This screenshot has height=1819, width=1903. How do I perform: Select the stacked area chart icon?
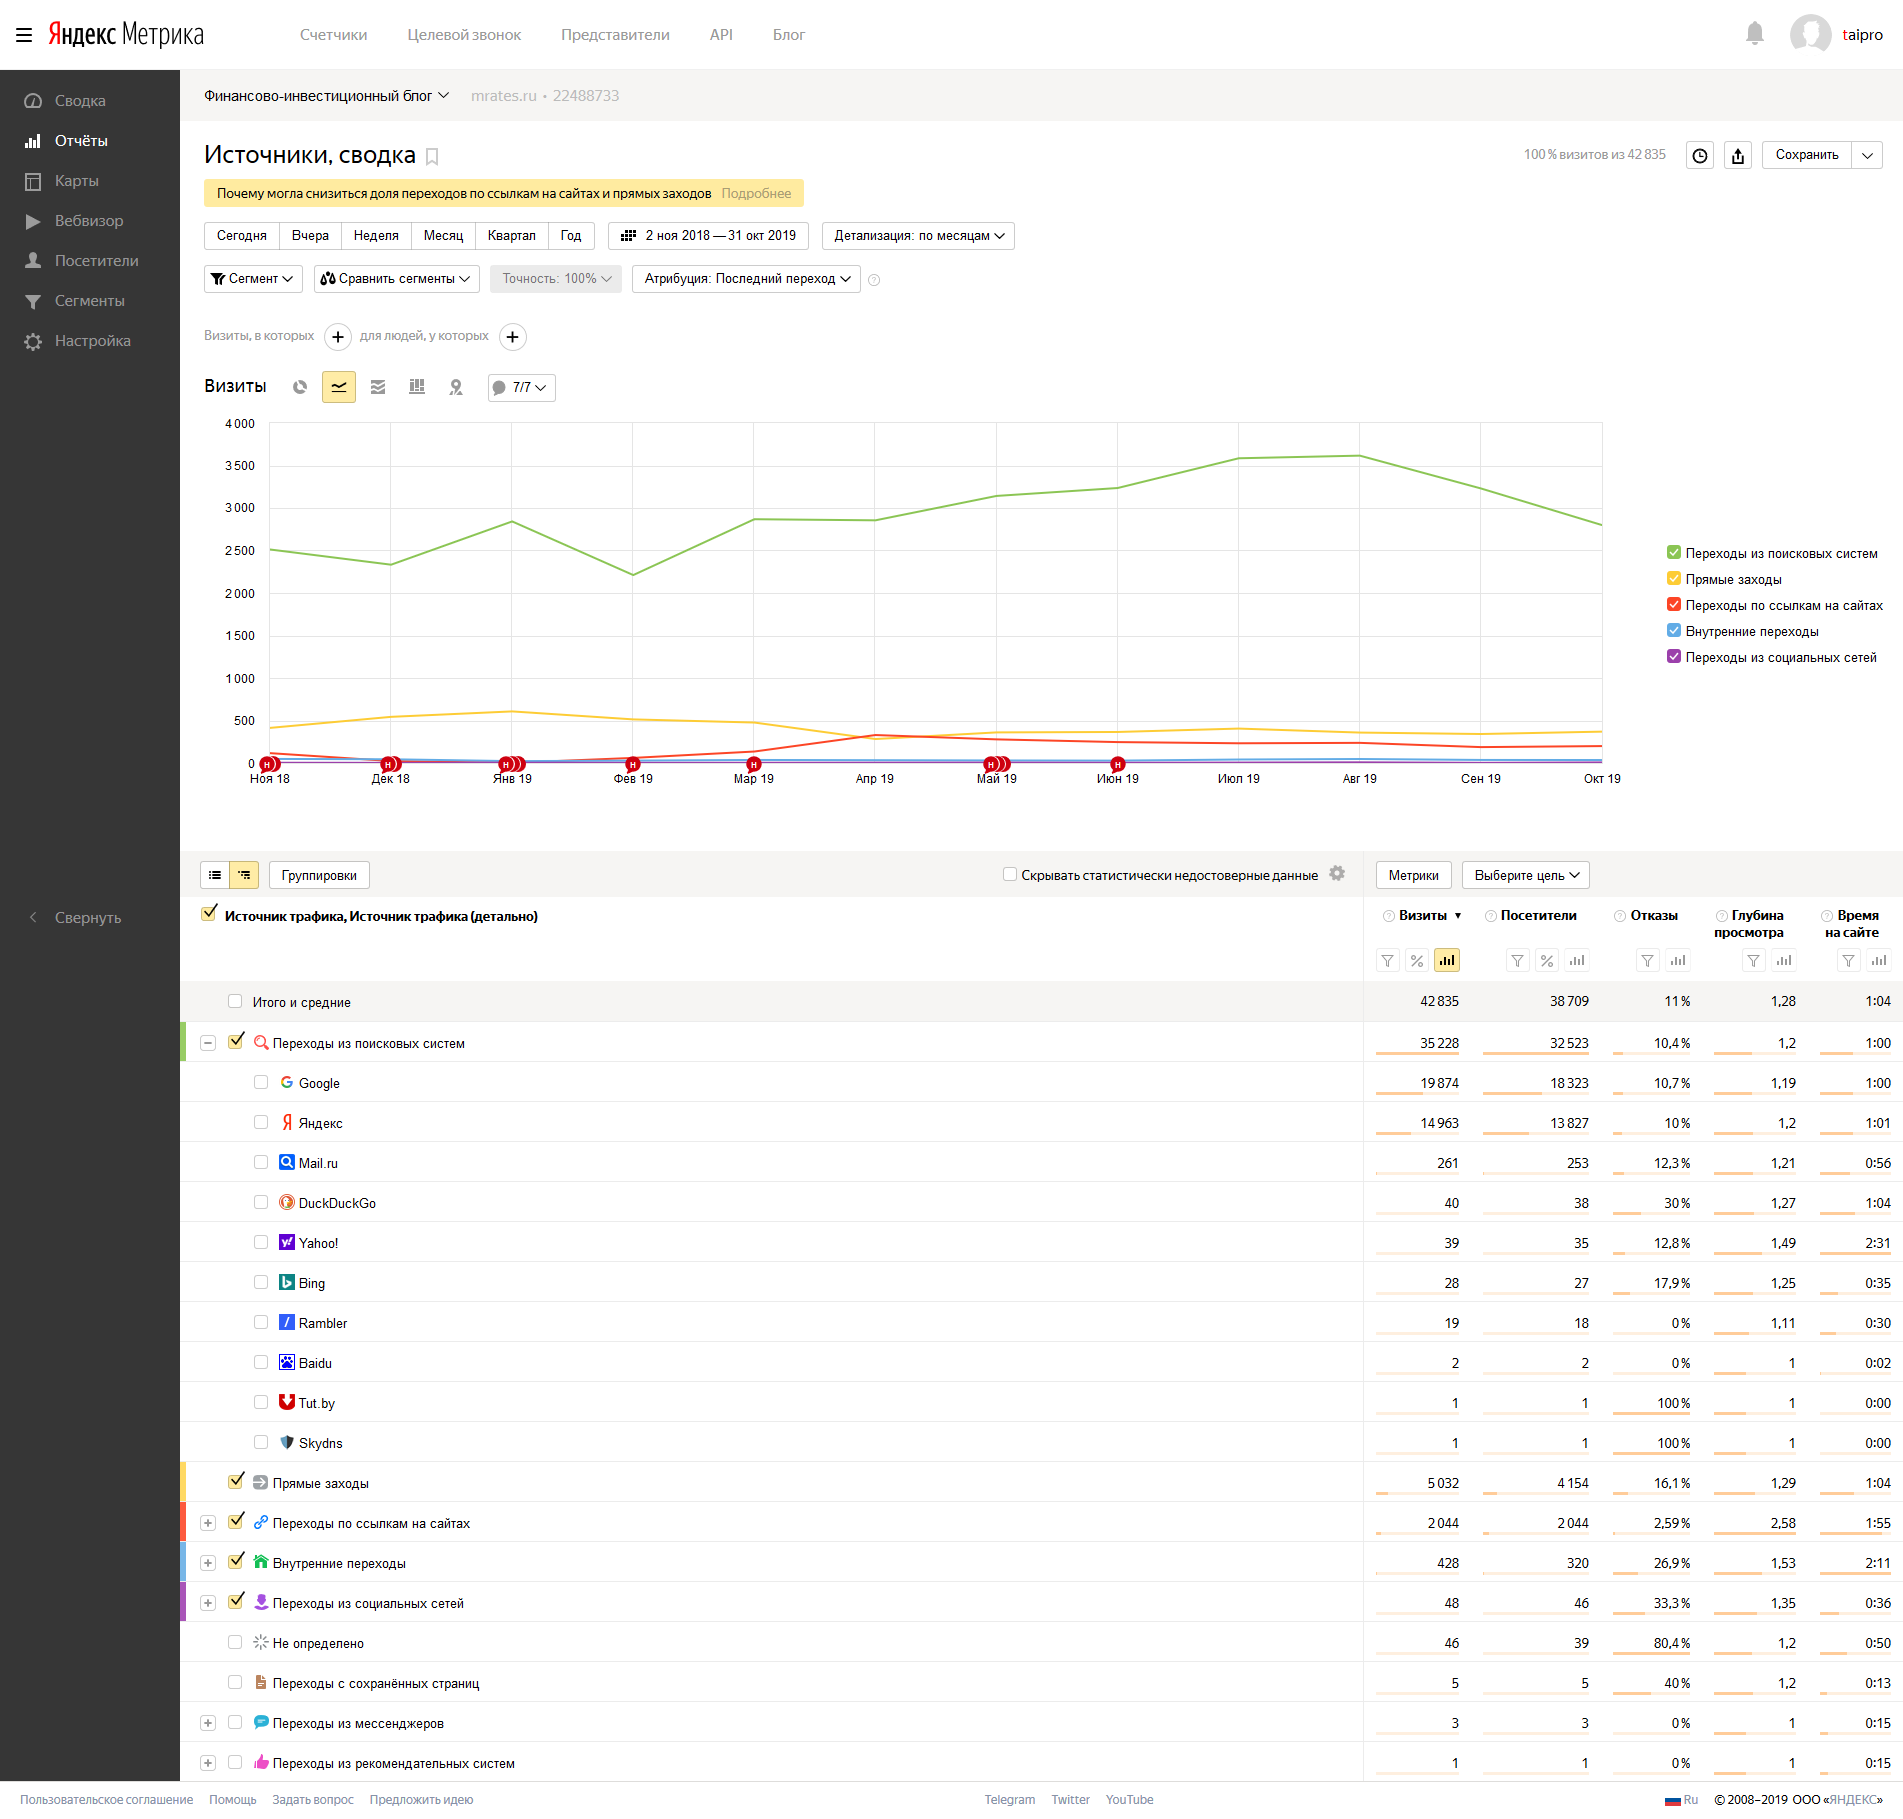[x=378, y=387]
